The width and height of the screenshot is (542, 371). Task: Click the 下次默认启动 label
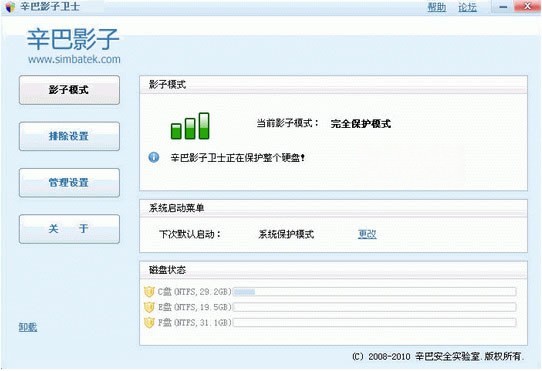190,234
